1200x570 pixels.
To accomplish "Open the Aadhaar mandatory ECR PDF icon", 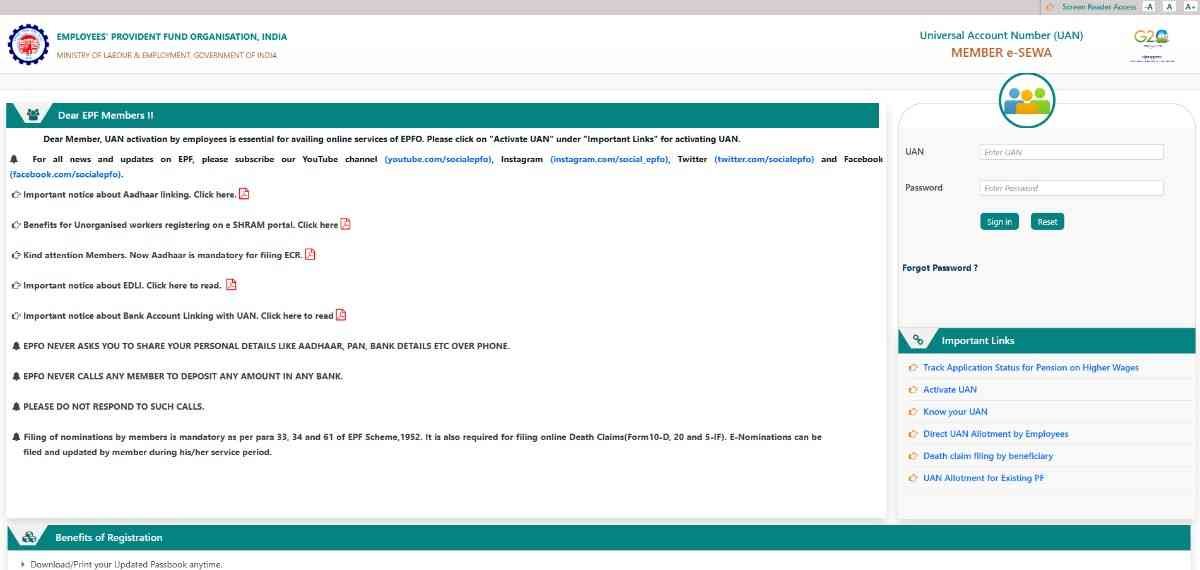I will click(x=310, y=254).
